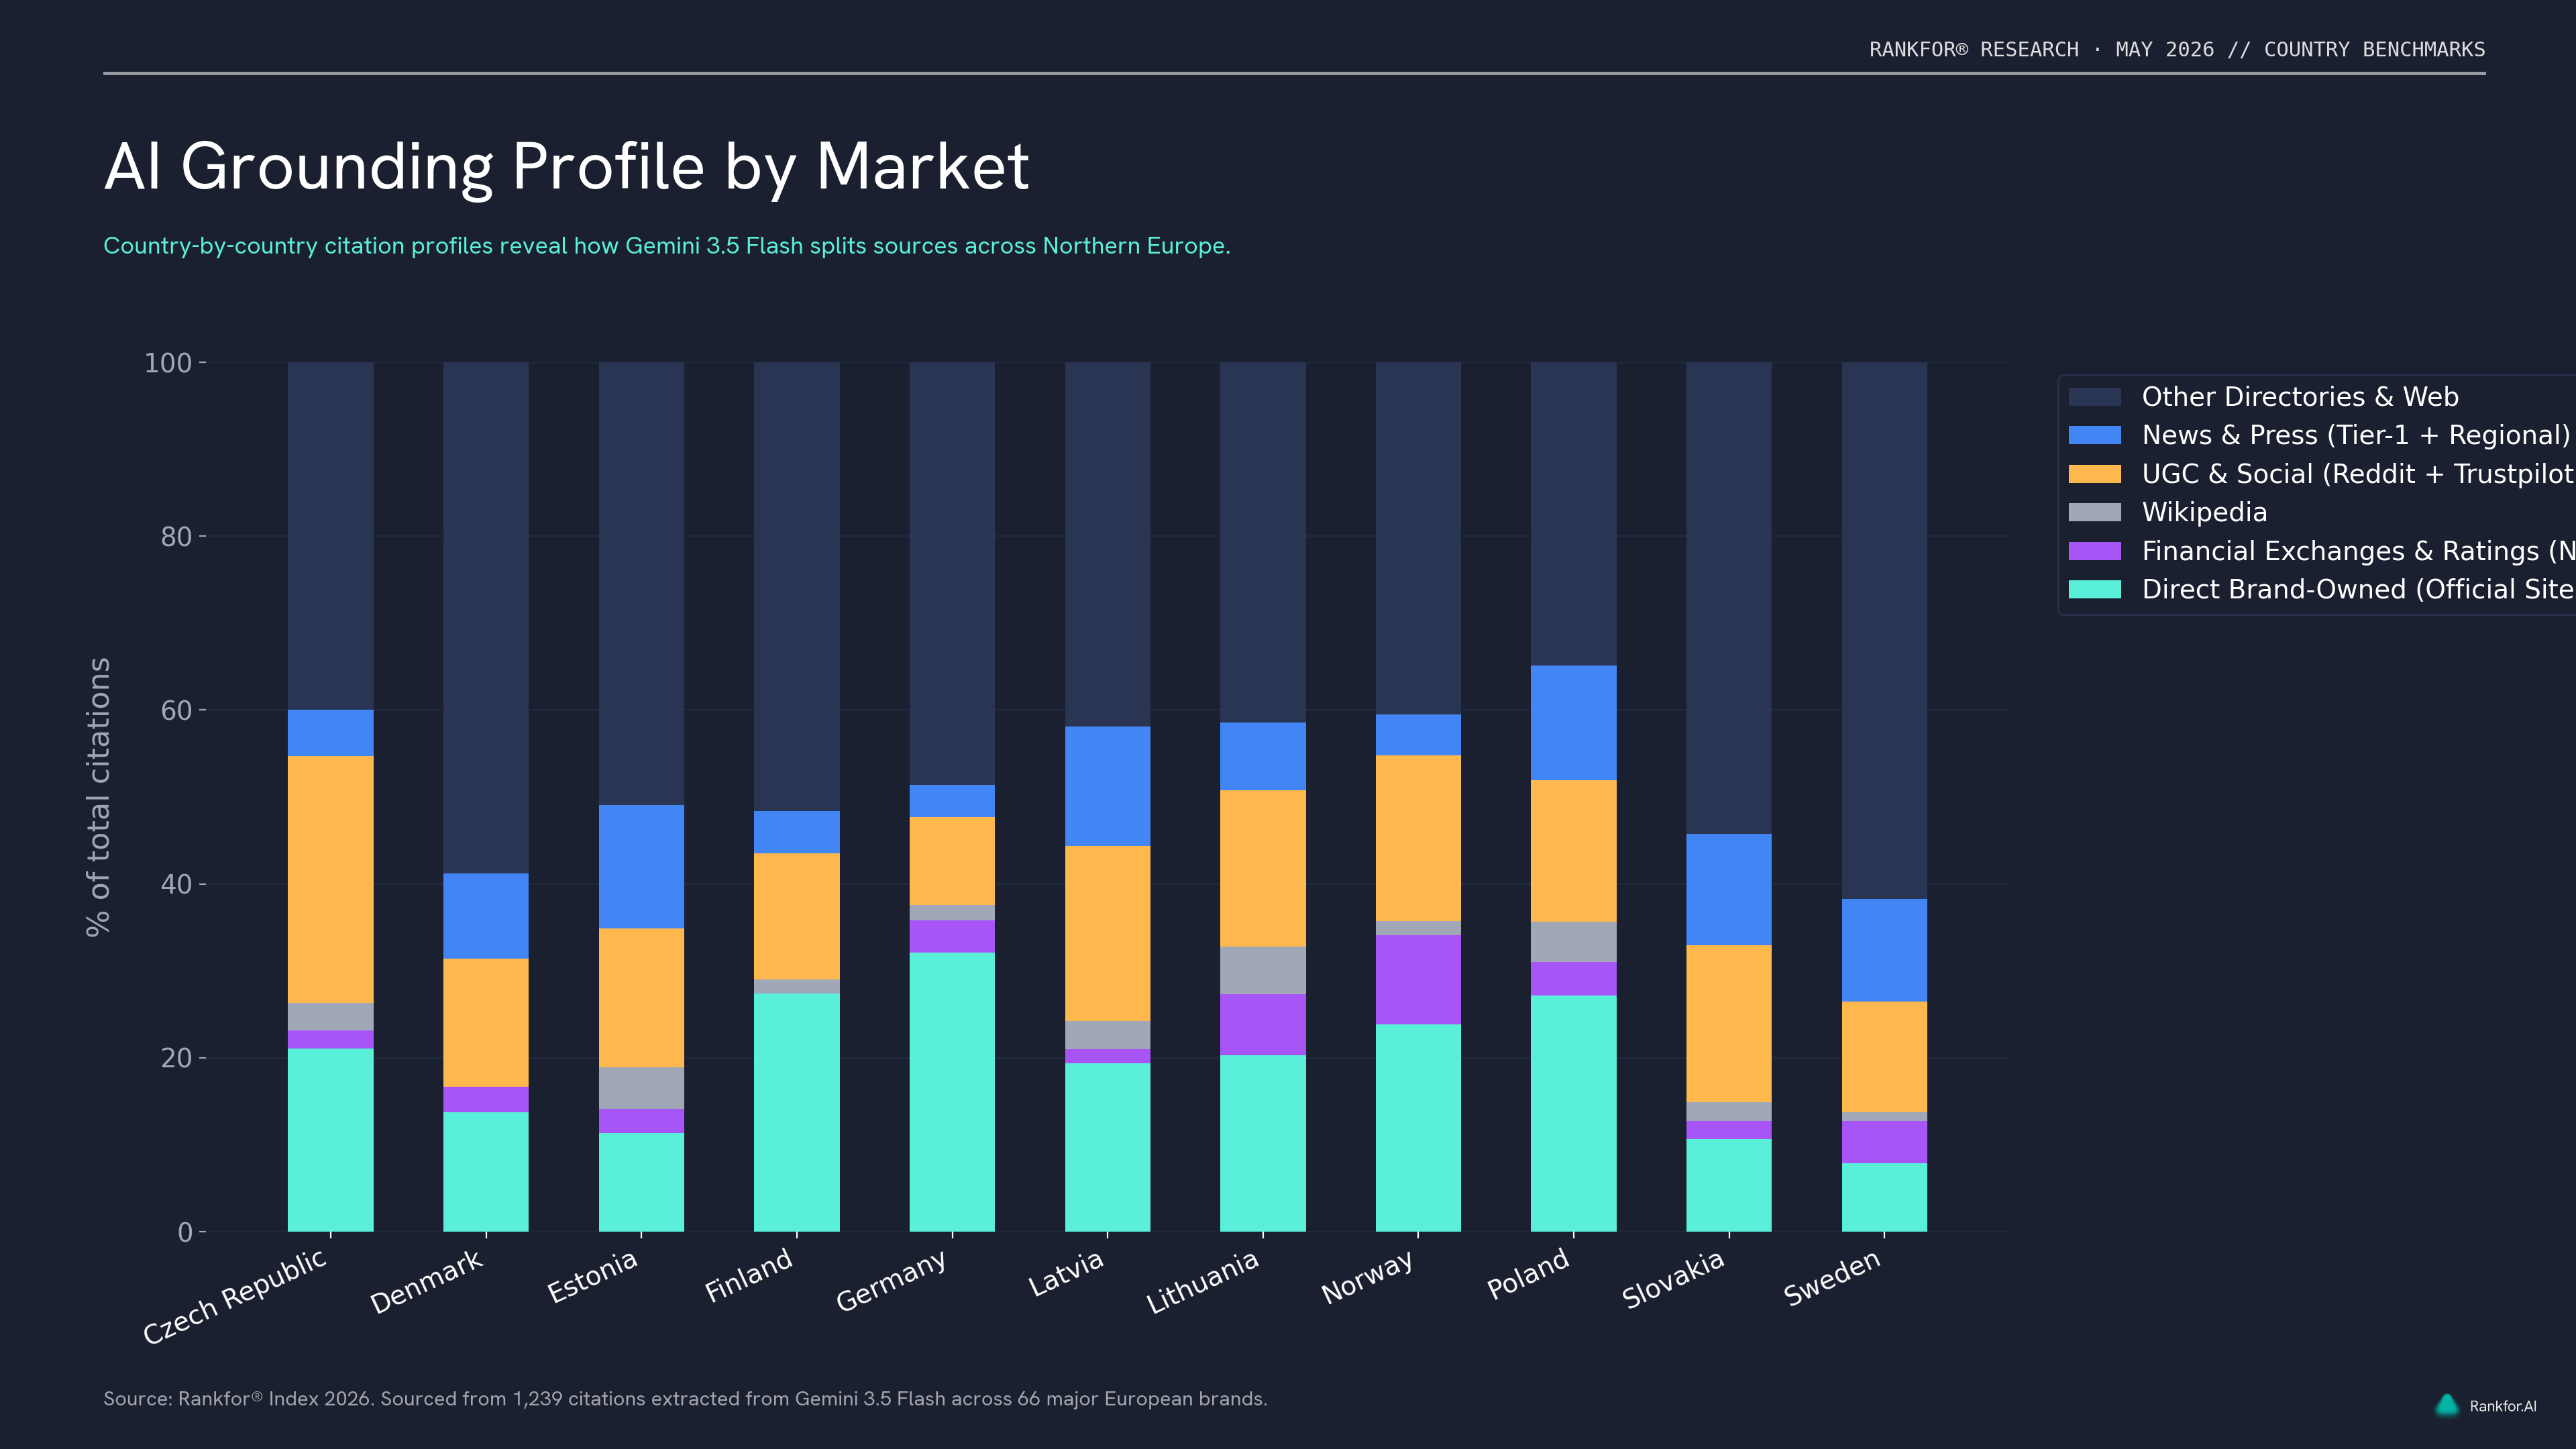Click Poland's blue News & Press bar segment
The width and height of the screenshot is (2576, 1449).
(1573, 723)
